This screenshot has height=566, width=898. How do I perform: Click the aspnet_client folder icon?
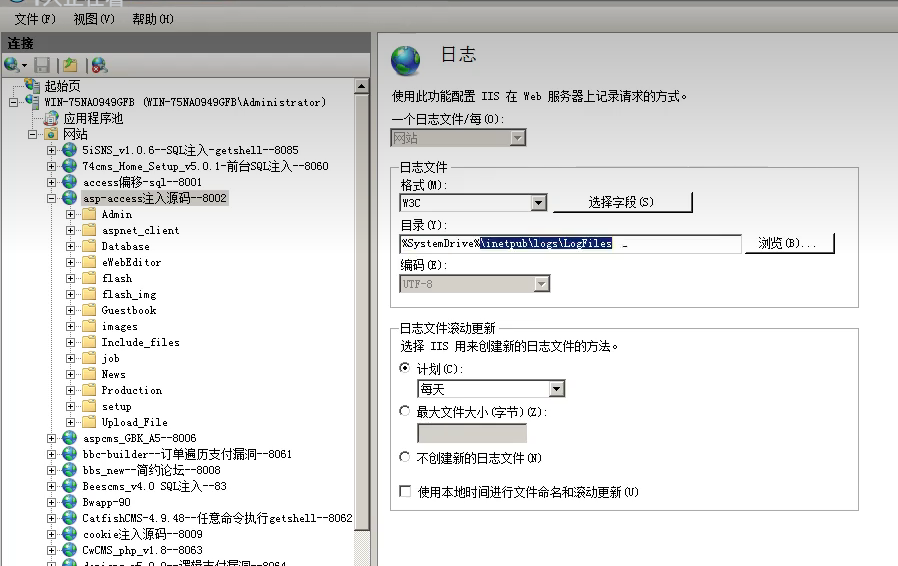89,230
